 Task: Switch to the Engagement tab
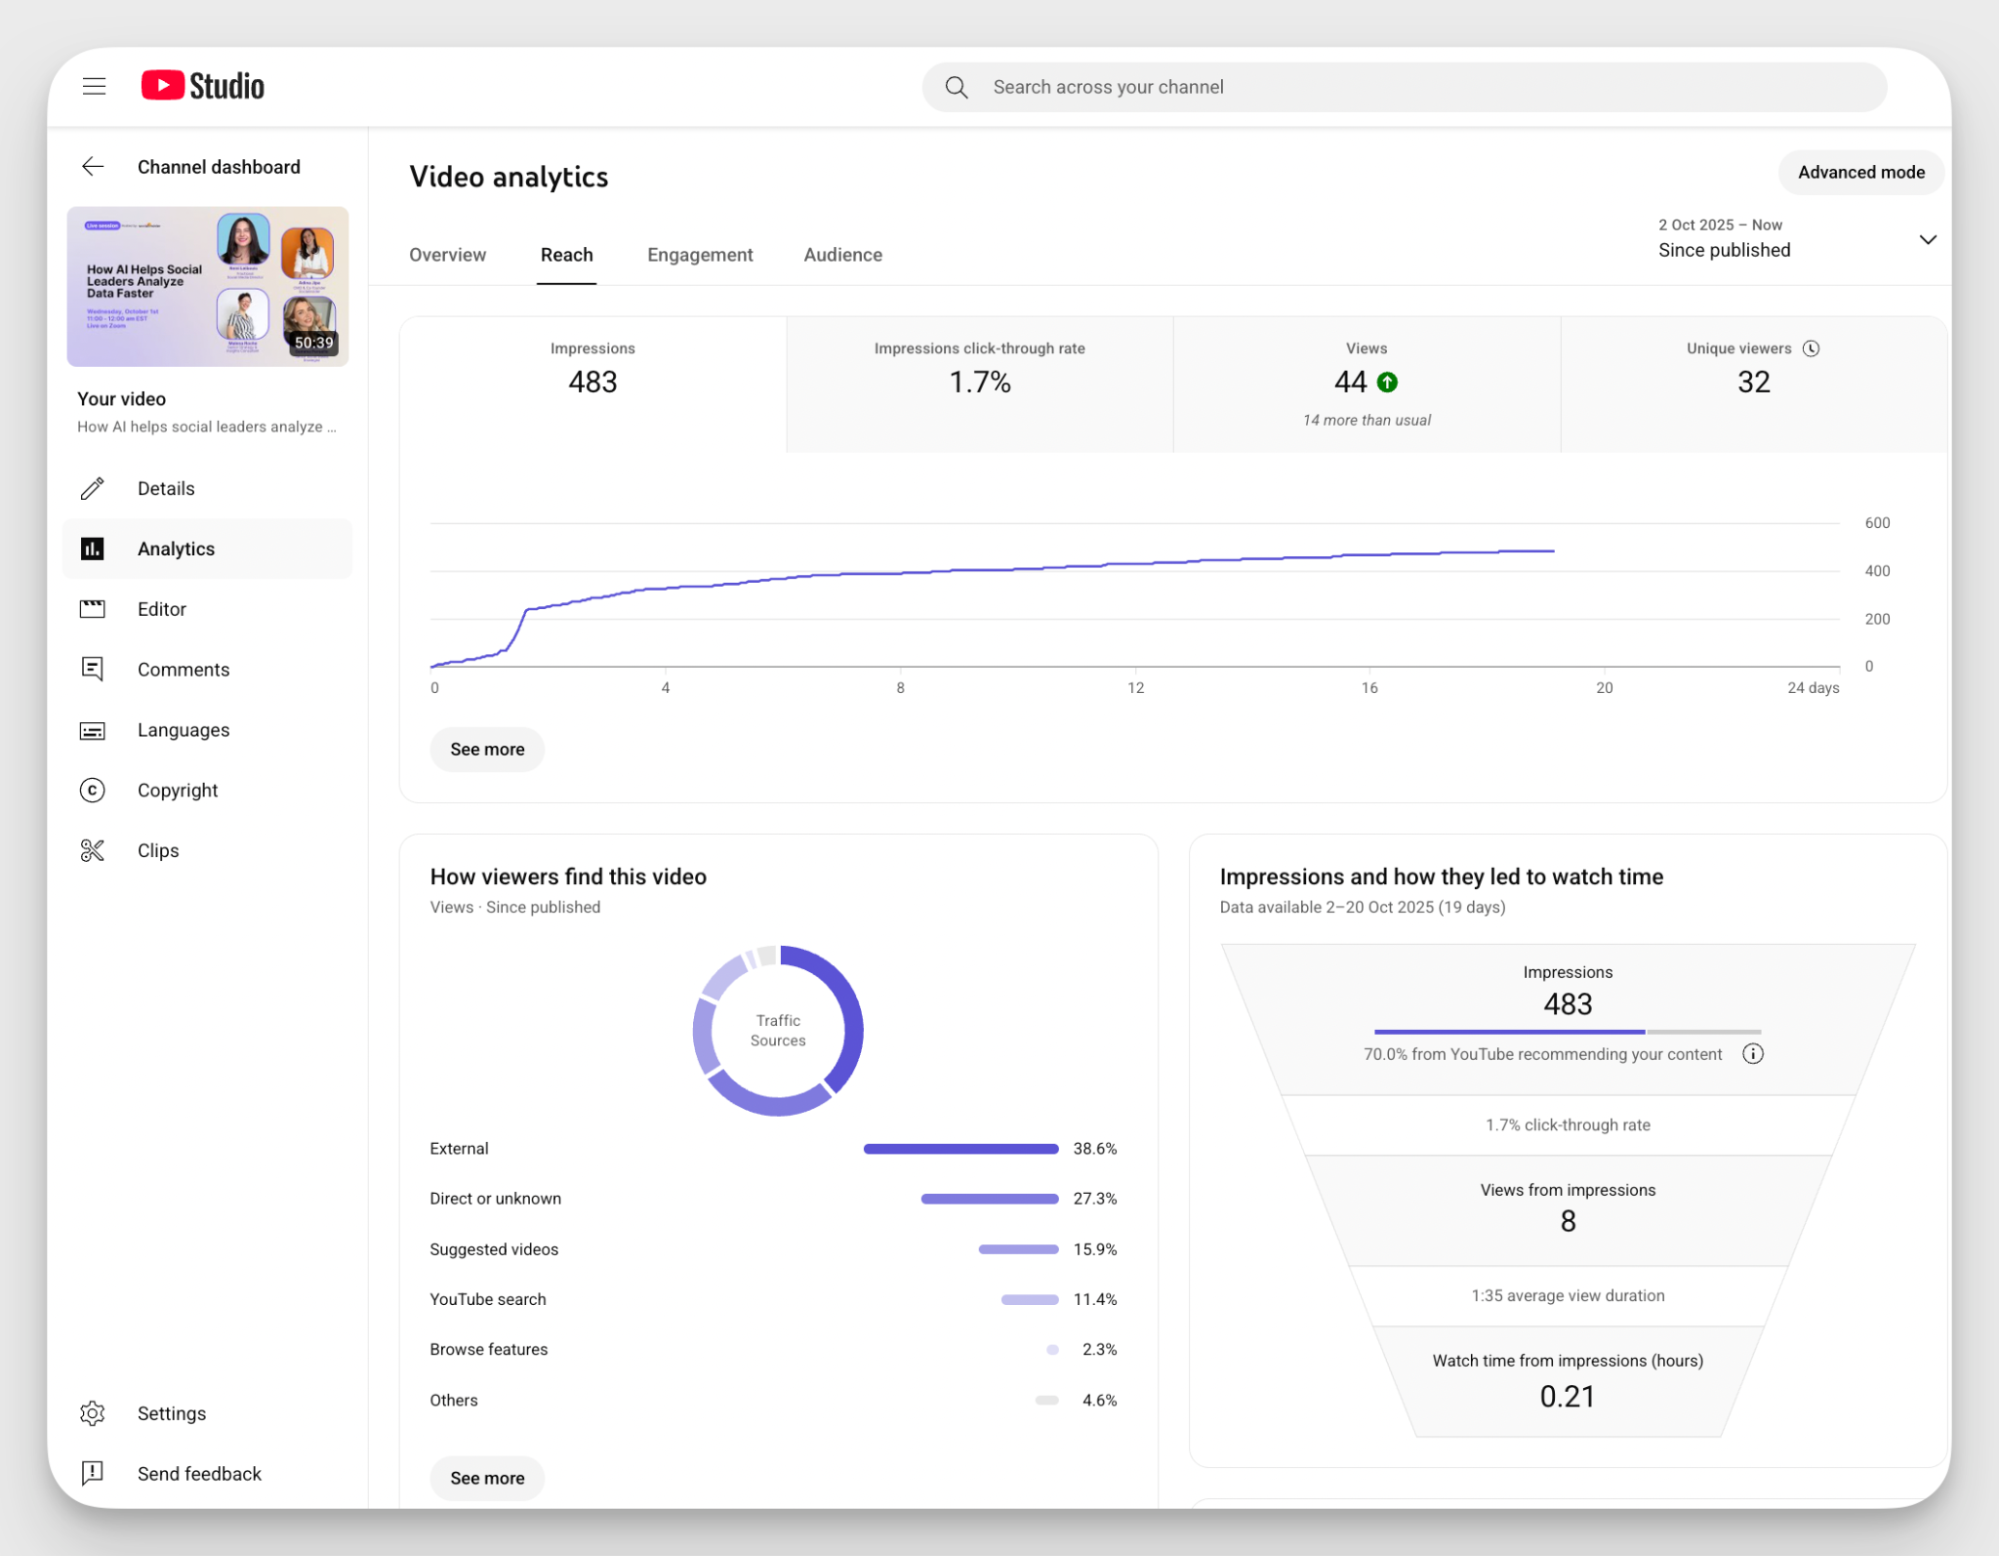pos(700,255)
